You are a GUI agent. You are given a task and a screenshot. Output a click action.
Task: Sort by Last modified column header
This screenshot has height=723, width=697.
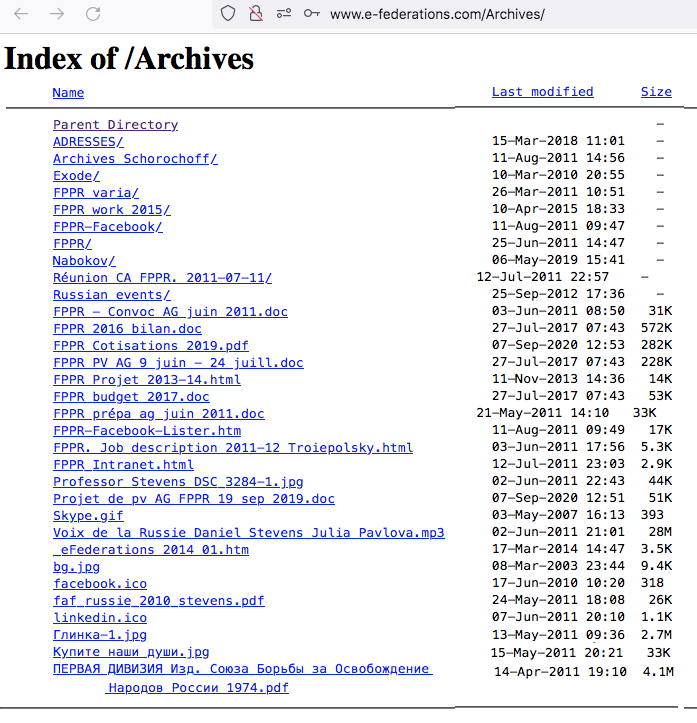tap(542, 92)
